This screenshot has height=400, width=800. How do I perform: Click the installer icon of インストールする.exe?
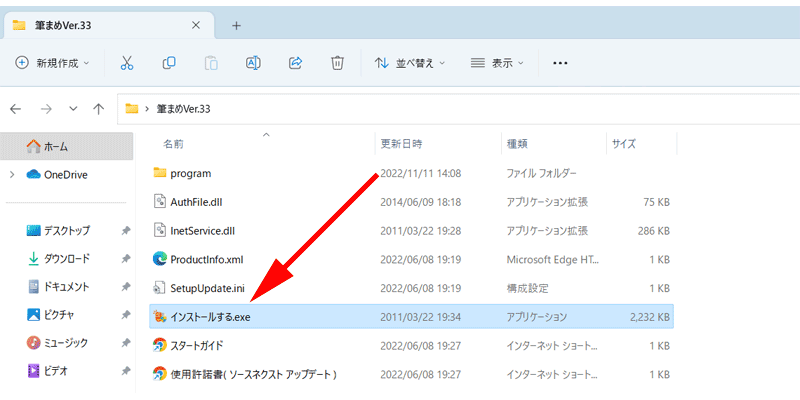click(160, 317)
